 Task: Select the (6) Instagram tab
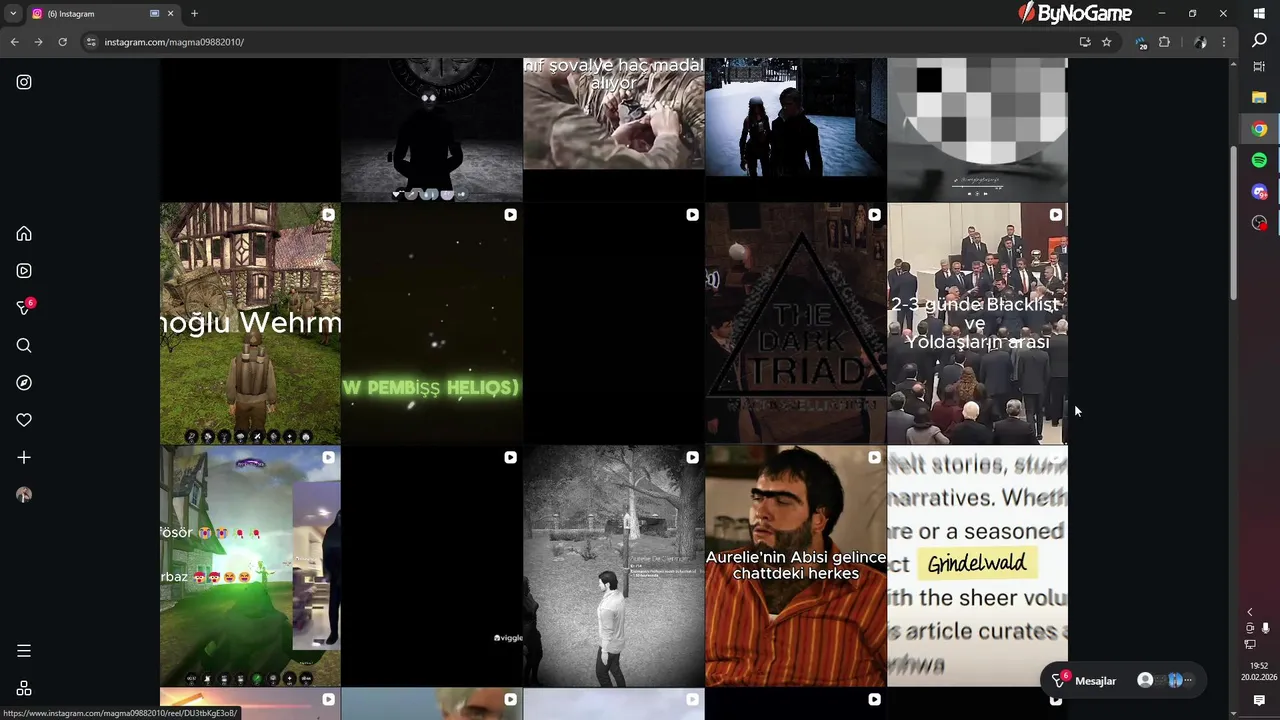point(103,14)
